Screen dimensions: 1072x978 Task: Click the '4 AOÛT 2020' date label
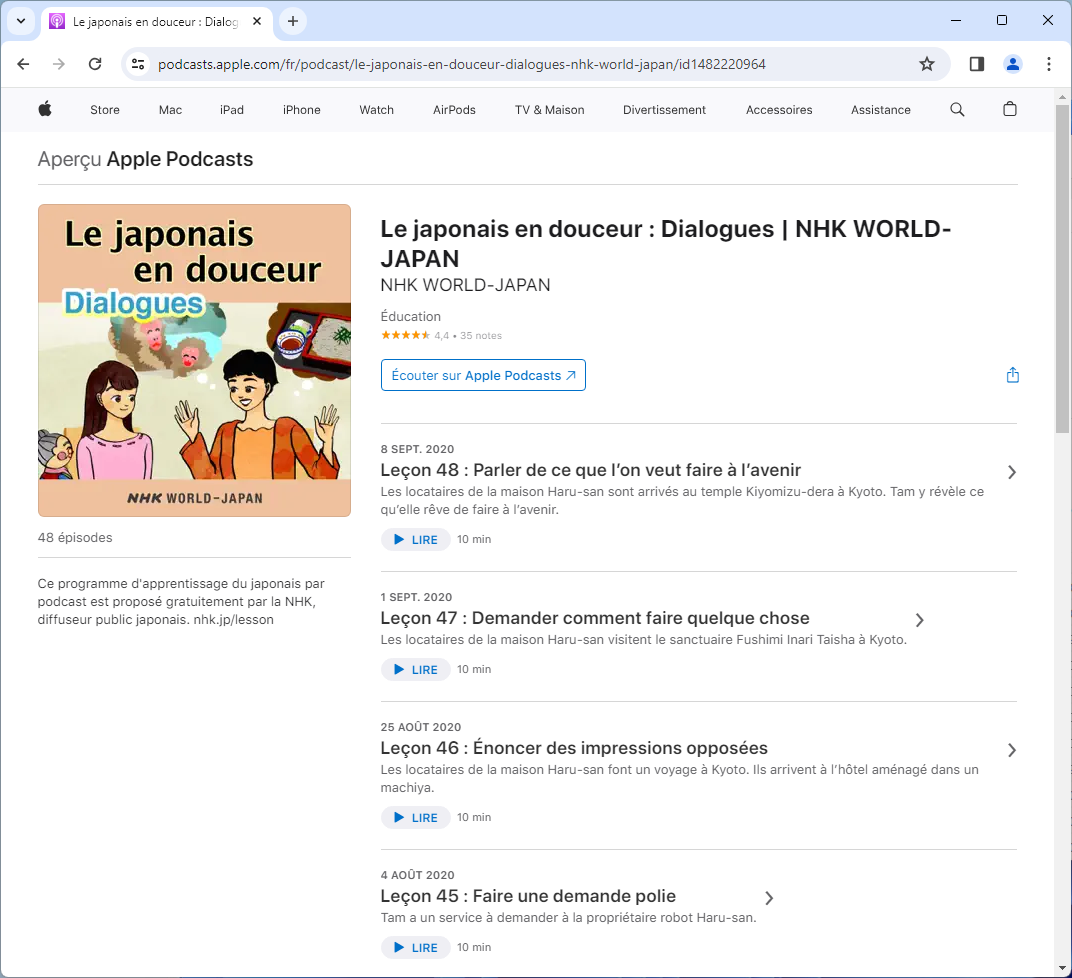point(417,875)
